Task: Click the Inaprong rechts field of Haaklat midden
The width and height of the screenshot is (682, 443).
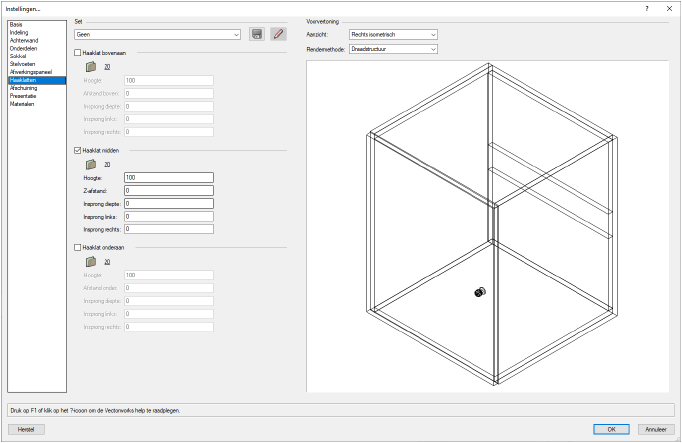Action: click(169, 229)
